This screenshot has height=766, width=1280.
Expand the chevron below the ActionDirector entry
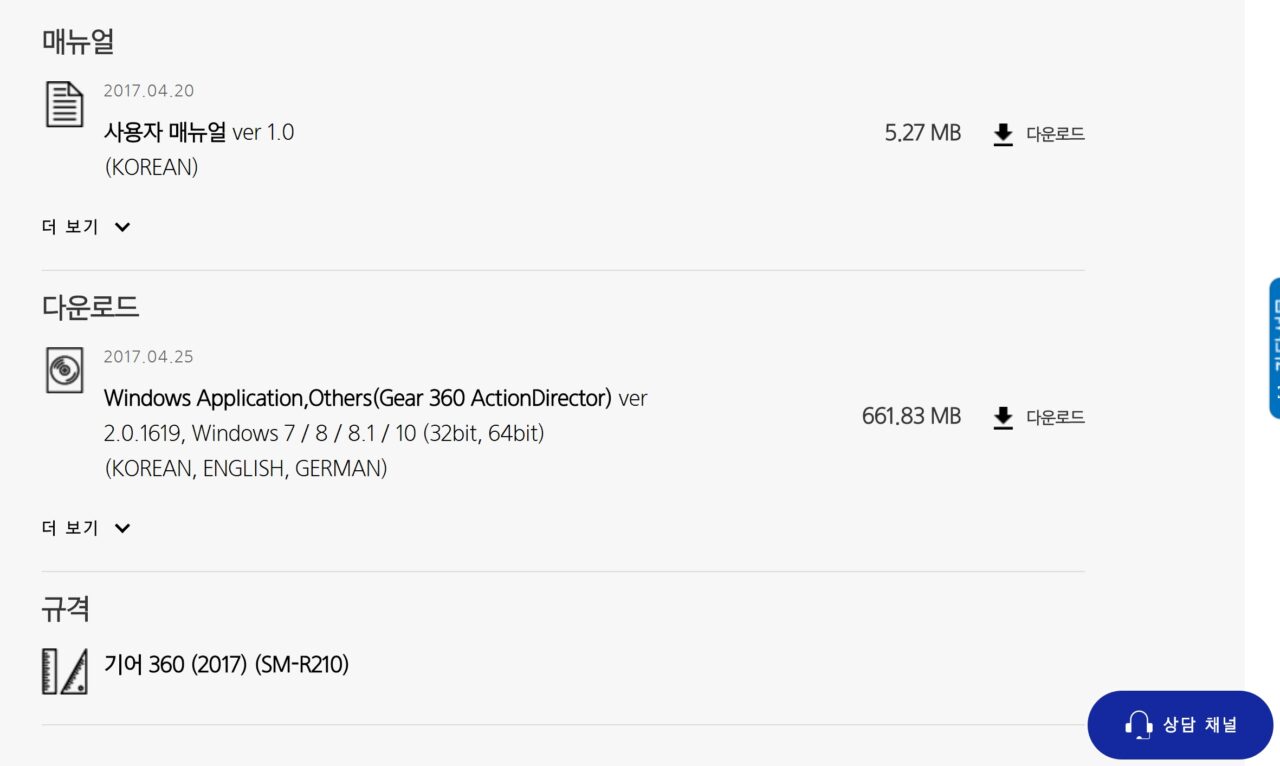click(x=122, y=528)
